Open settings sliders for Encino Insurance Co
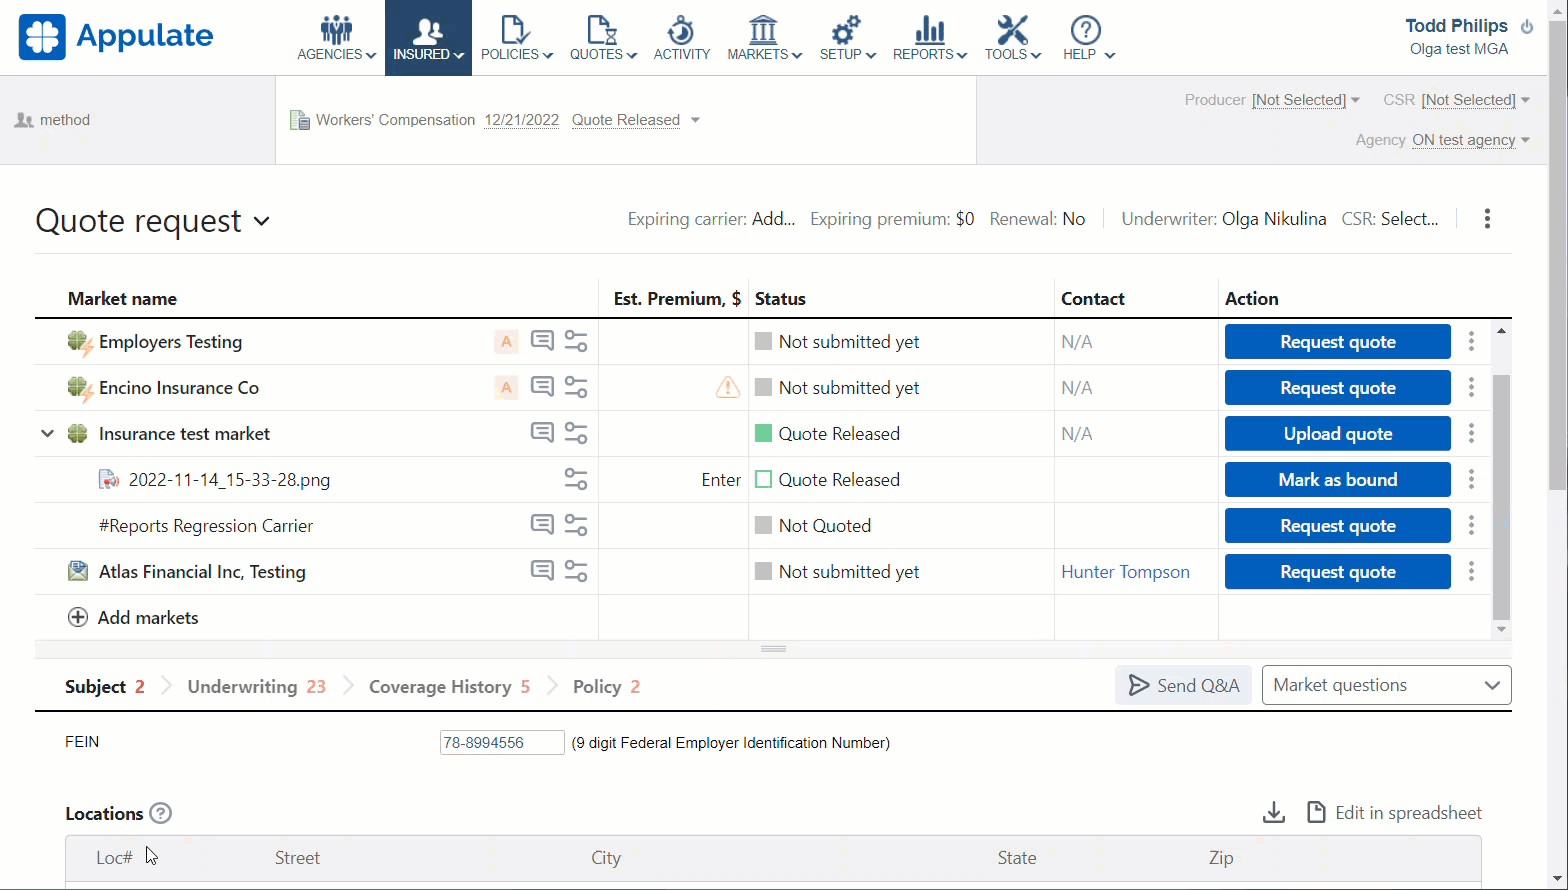This screenshot has height=890, width=1568. pyautogui.click(x=576, y=387)
